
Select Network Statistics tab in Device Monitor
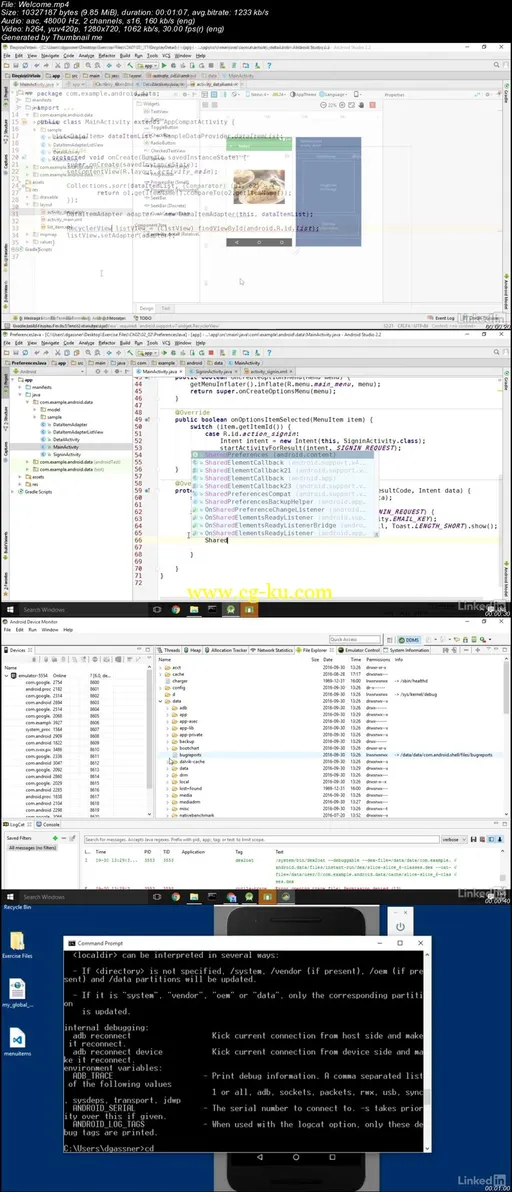[x=273, y=650]
